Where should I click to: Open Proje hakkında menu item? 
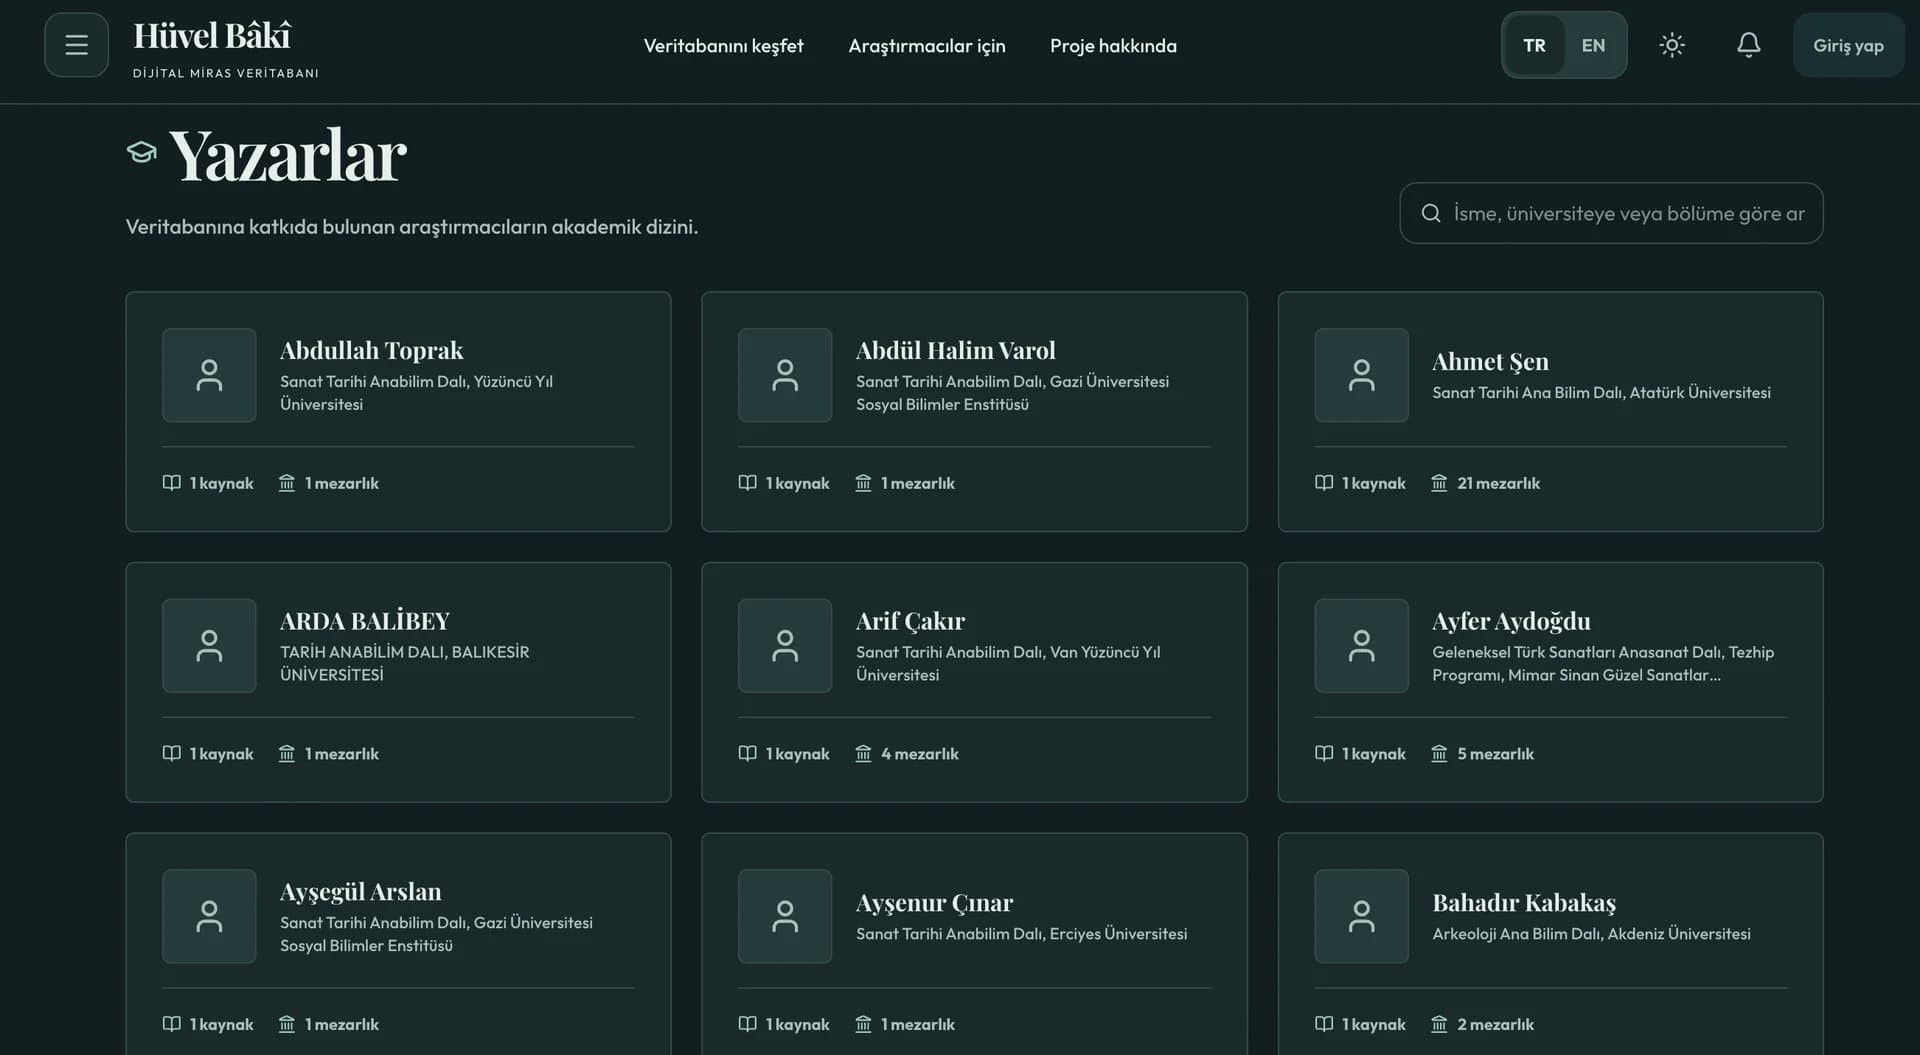[x=1113, y=46]
